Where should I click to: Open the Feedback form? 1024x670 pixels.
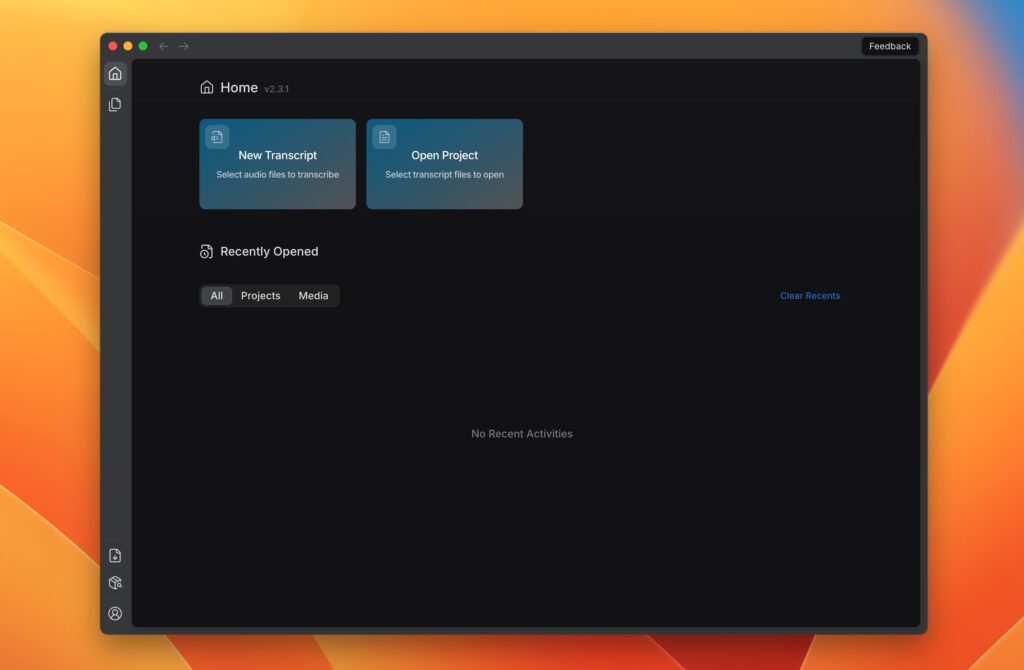coord(888,45)
